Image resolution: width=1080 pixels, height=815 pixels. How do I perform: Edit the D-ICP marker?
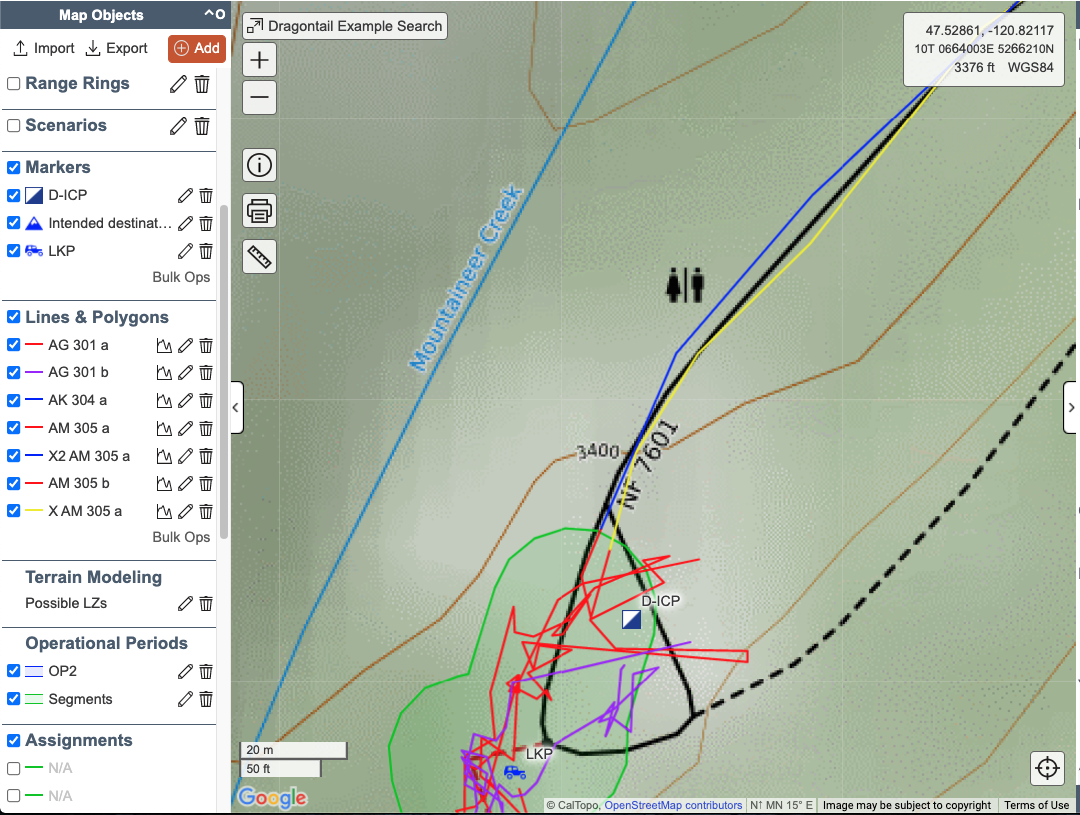coord(185,196)
